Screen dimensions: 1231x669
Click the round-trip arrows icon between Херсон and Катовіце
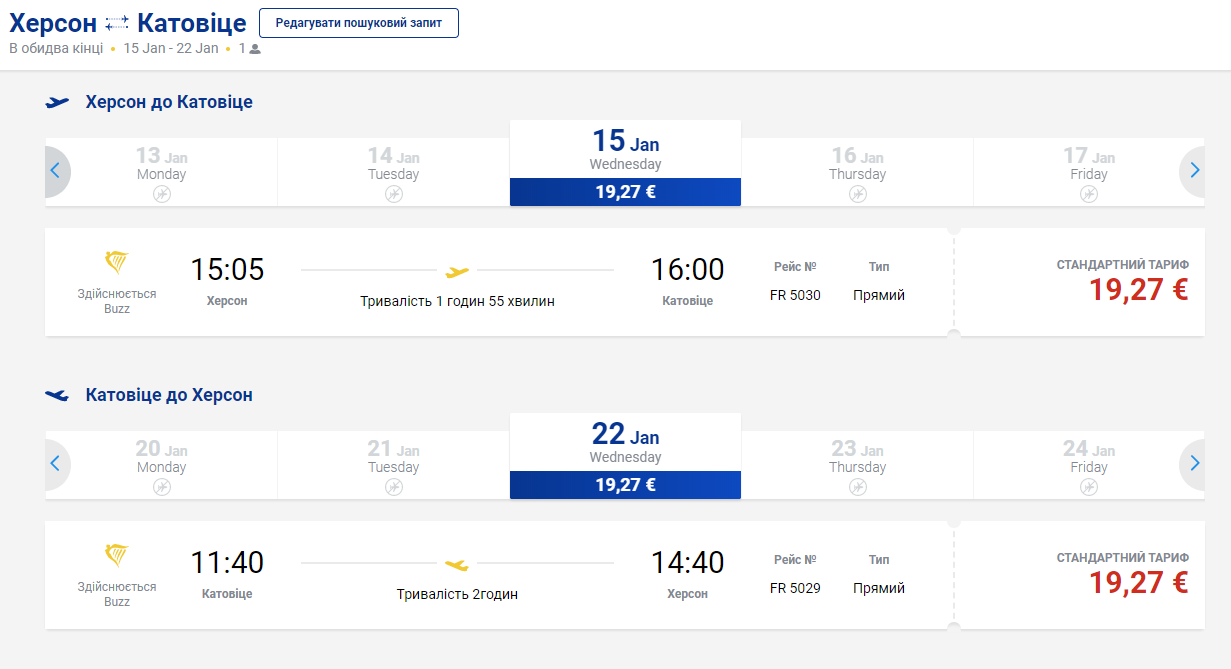click(117, 22)
